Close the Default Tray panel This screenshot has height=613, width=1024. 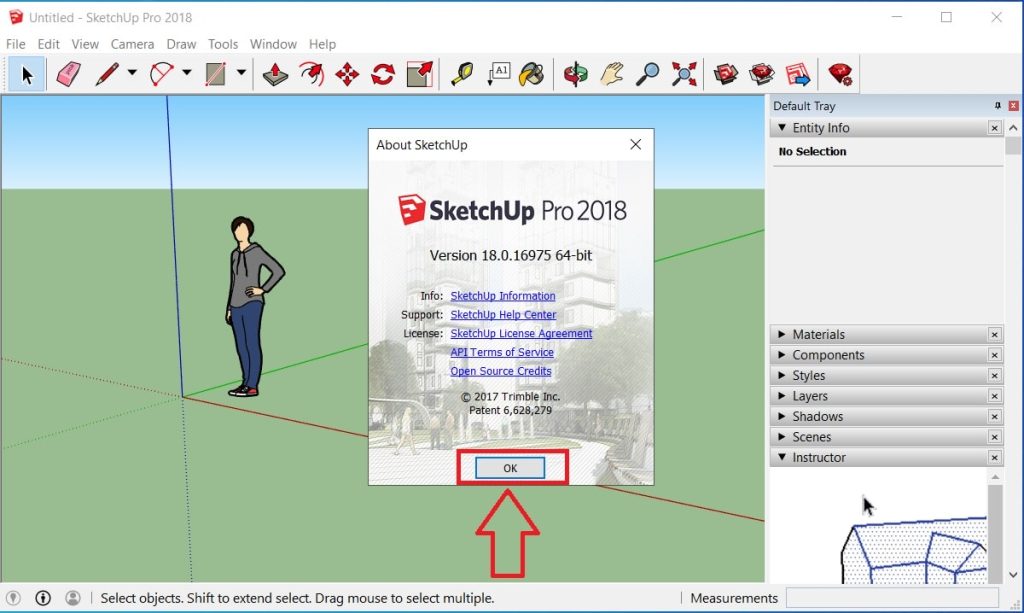pos(1014,106)
